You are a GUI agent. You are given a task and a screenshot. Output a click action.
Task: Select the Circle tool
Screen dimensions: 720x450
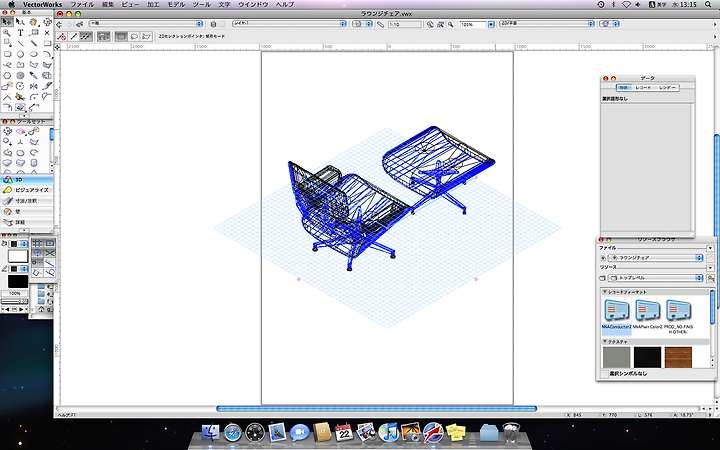coord(20,54)
